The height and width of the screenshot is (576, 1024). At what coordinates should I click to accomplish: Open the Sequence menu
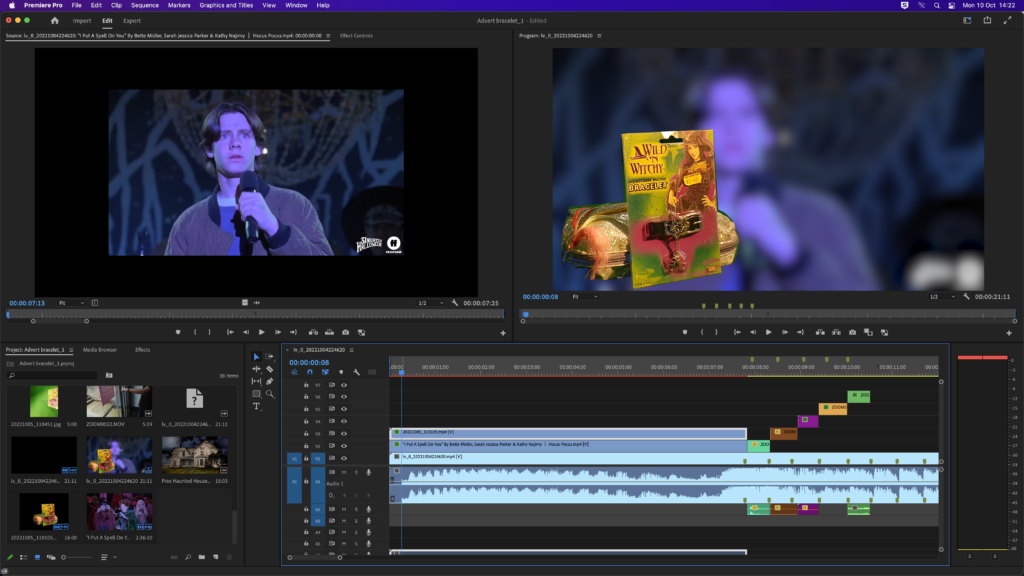pos(144,5)
